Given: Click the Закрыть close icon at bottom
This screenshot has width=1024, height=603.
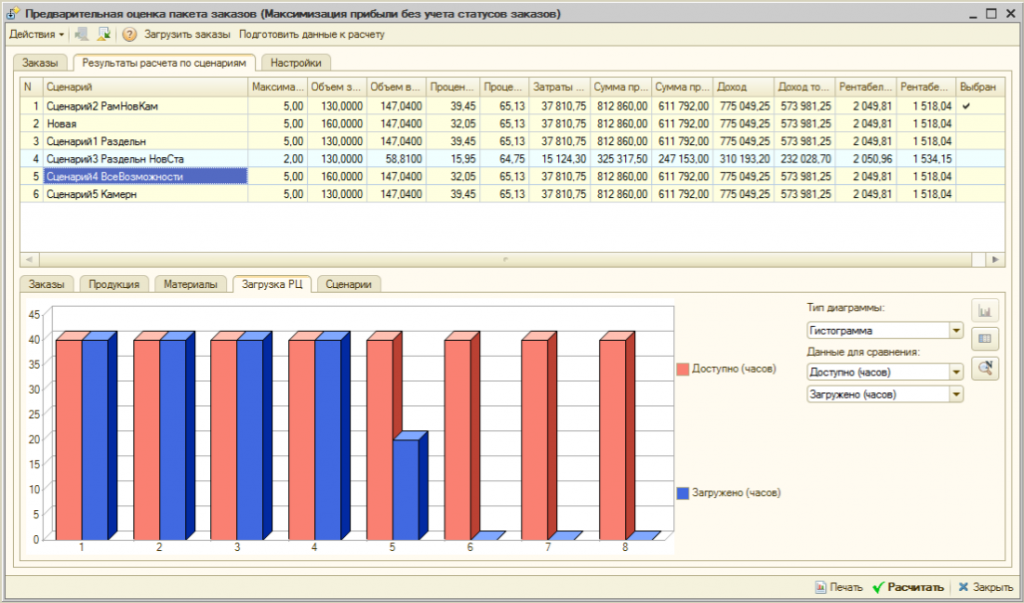Looking at the screenshot, I should click(963, 587).
